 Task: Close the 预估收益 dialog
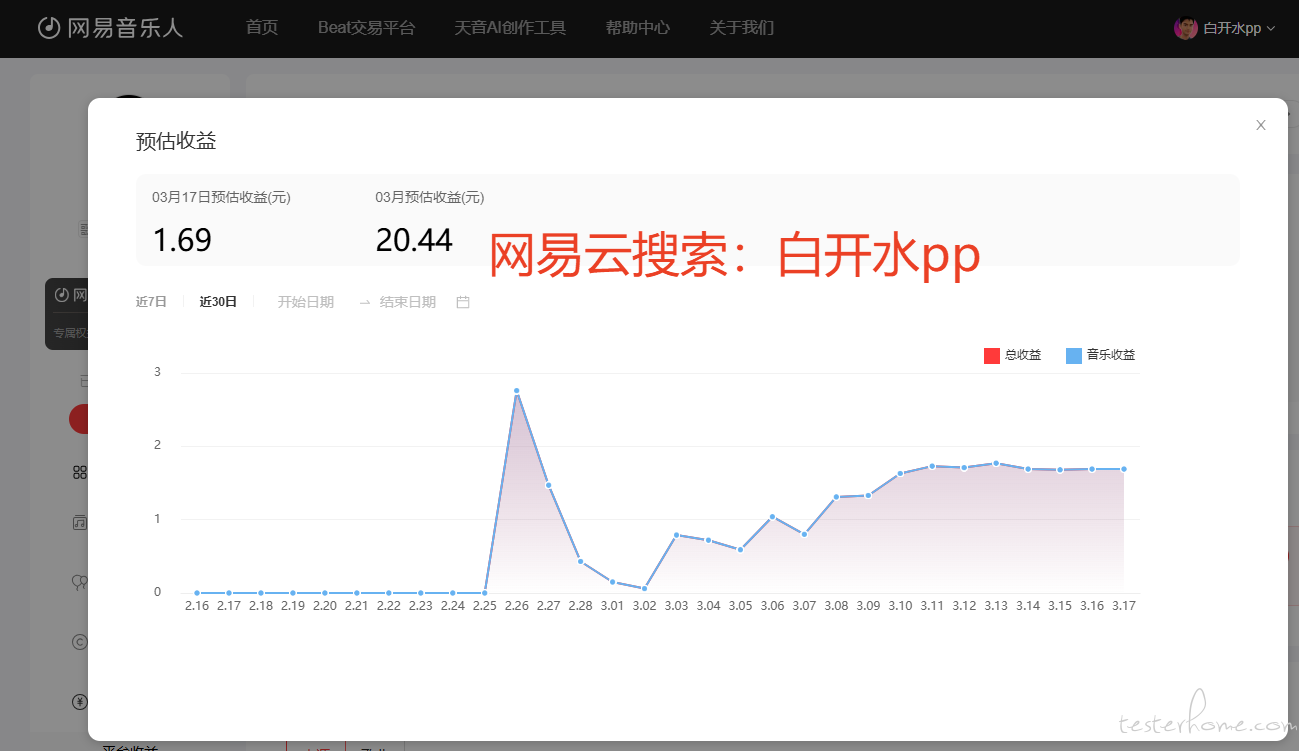coord(1261,125)
